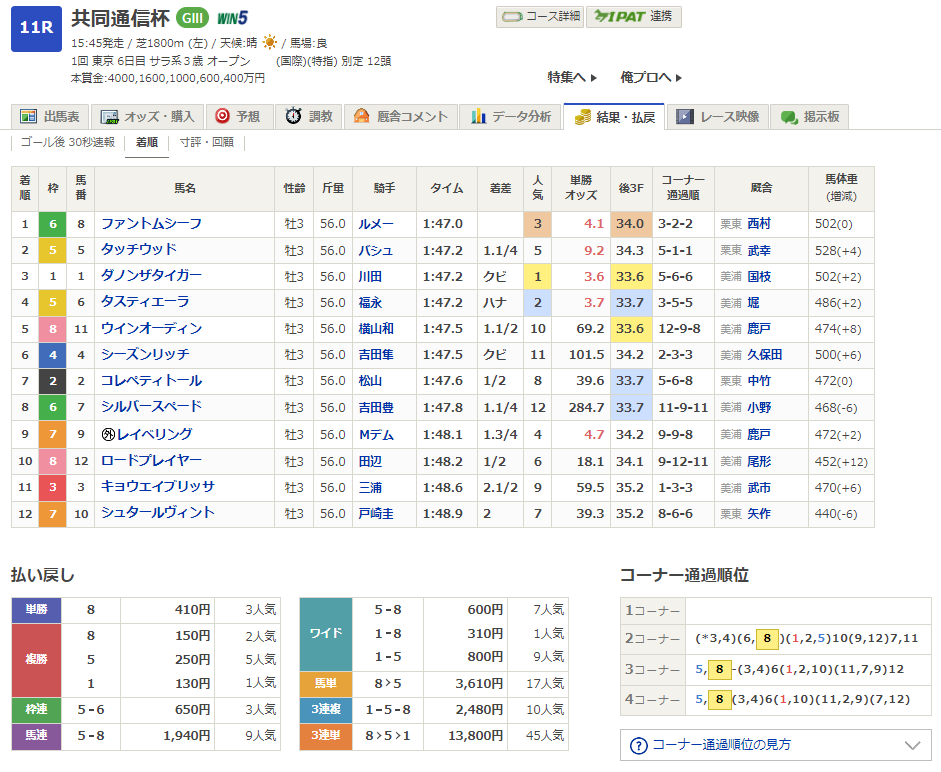This screenshot has height=772, width=941.
Task: Switch to 寸評・回顧 sub-tab
Action: [x=206, y=142]
